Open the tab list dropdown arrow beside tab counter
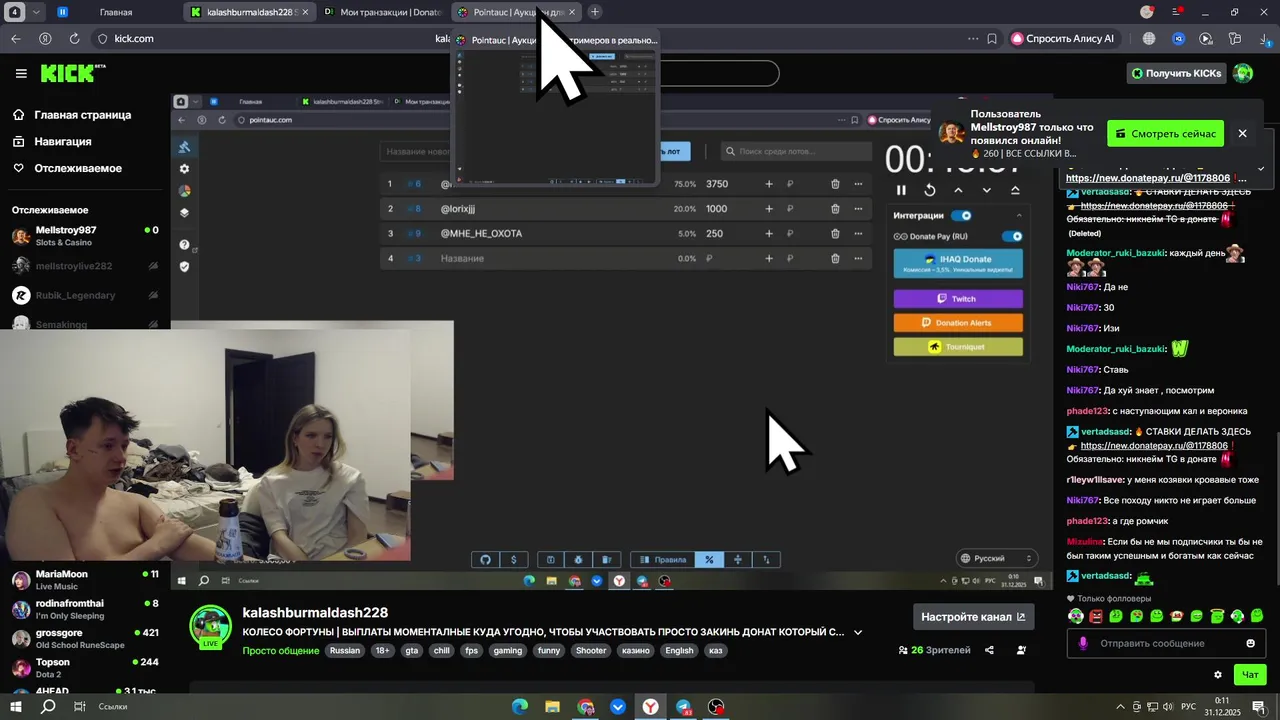Viewport: 1280px width, 720px height. [37, 12]
